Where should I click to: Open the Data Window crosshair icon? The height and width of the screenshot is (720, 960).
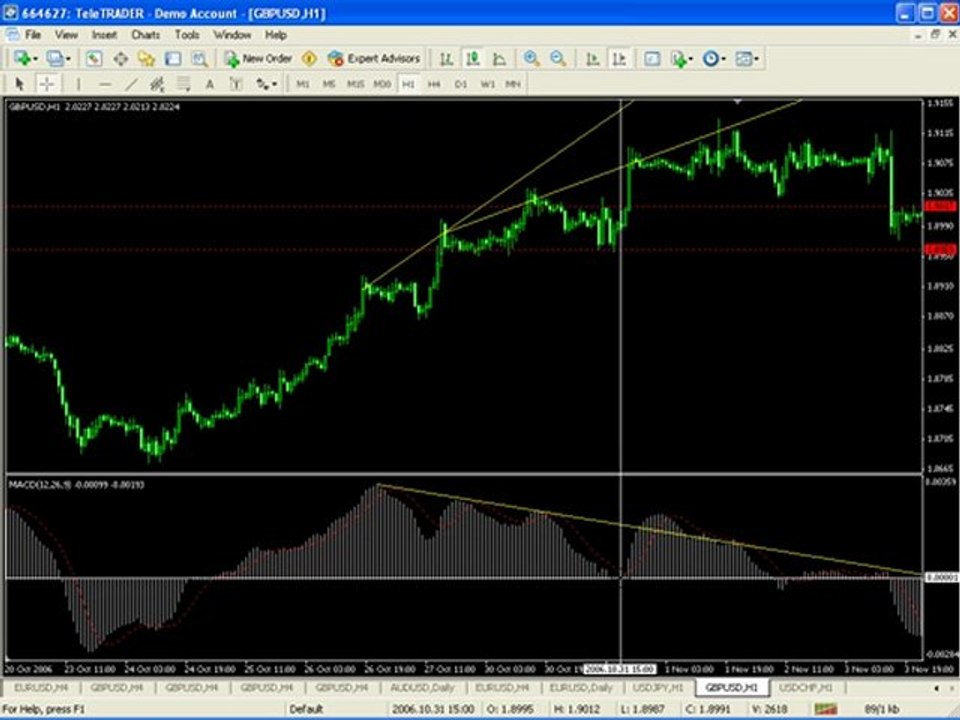pos(120,59)
